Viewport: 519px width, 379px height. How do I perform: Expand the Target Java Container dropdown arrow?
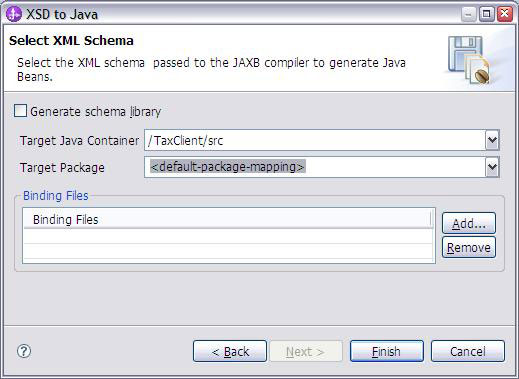(x=492, y=140)
